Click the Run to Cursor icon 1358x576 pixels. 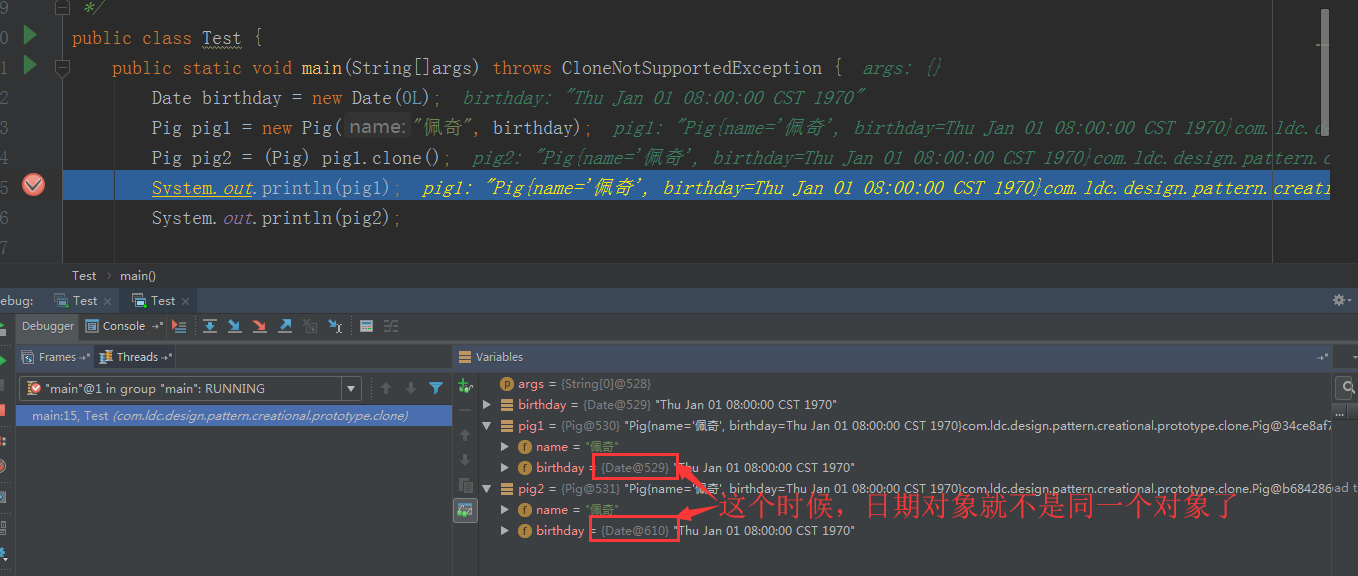(335, 326)
